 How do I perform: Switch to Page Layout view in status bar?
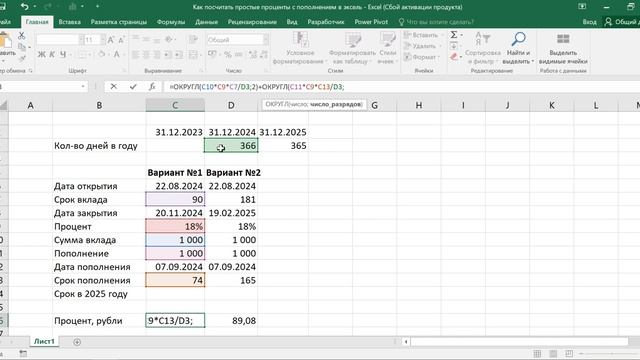click(x=553, y=353)
